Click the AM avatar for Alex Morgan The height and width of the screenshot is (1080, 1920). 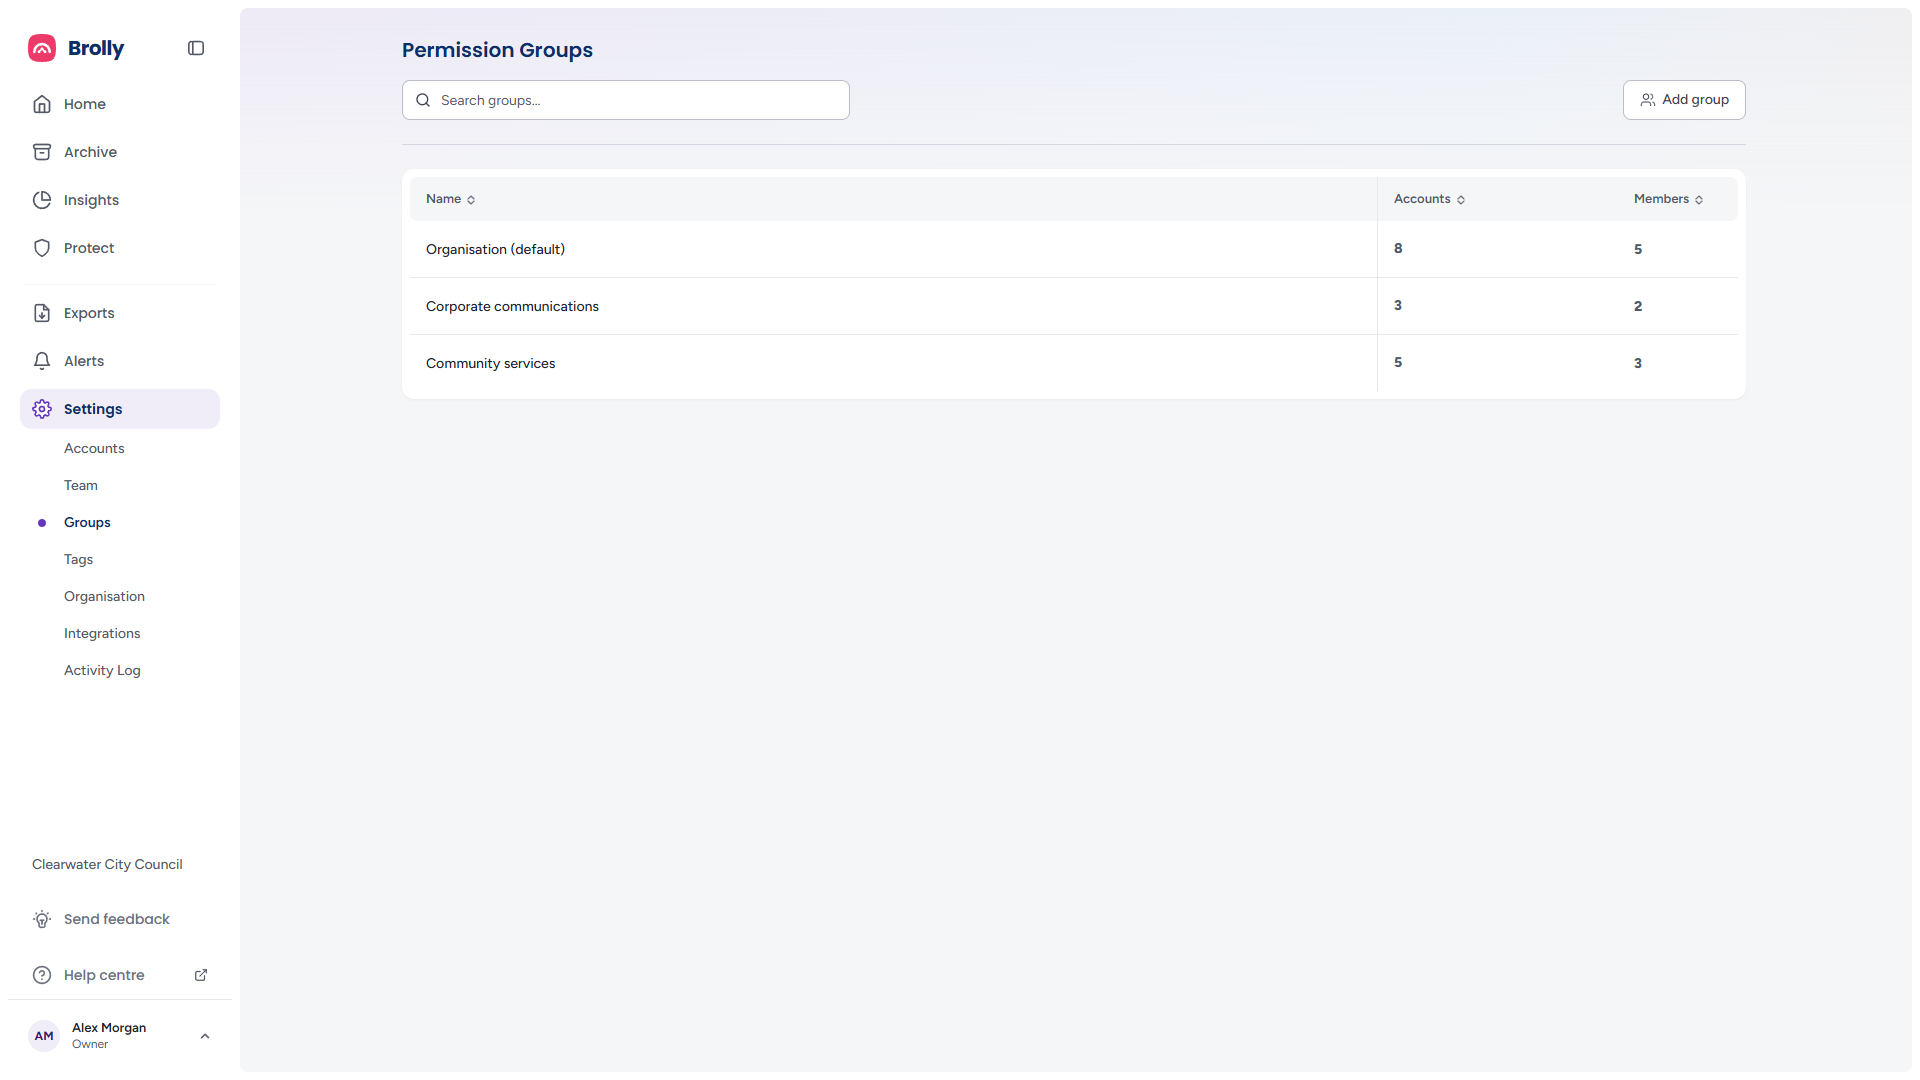coord(44,1036)
